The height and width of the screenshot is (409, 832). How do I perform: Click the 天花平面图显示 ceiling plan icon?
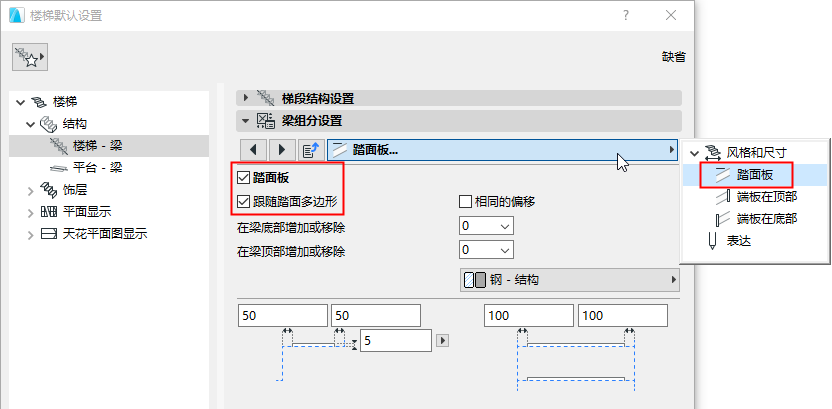(48, 234)
